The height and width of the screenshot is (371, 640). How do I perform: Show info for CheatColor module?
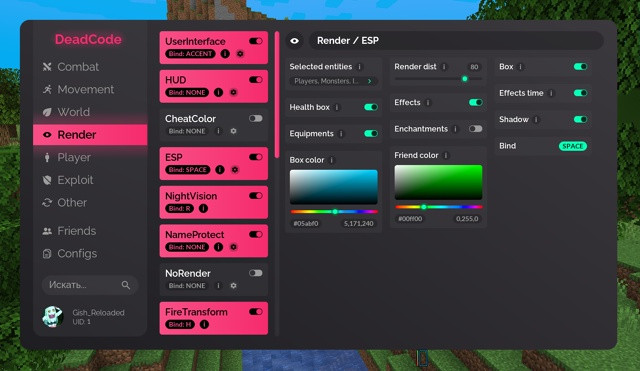pos(218,131)
